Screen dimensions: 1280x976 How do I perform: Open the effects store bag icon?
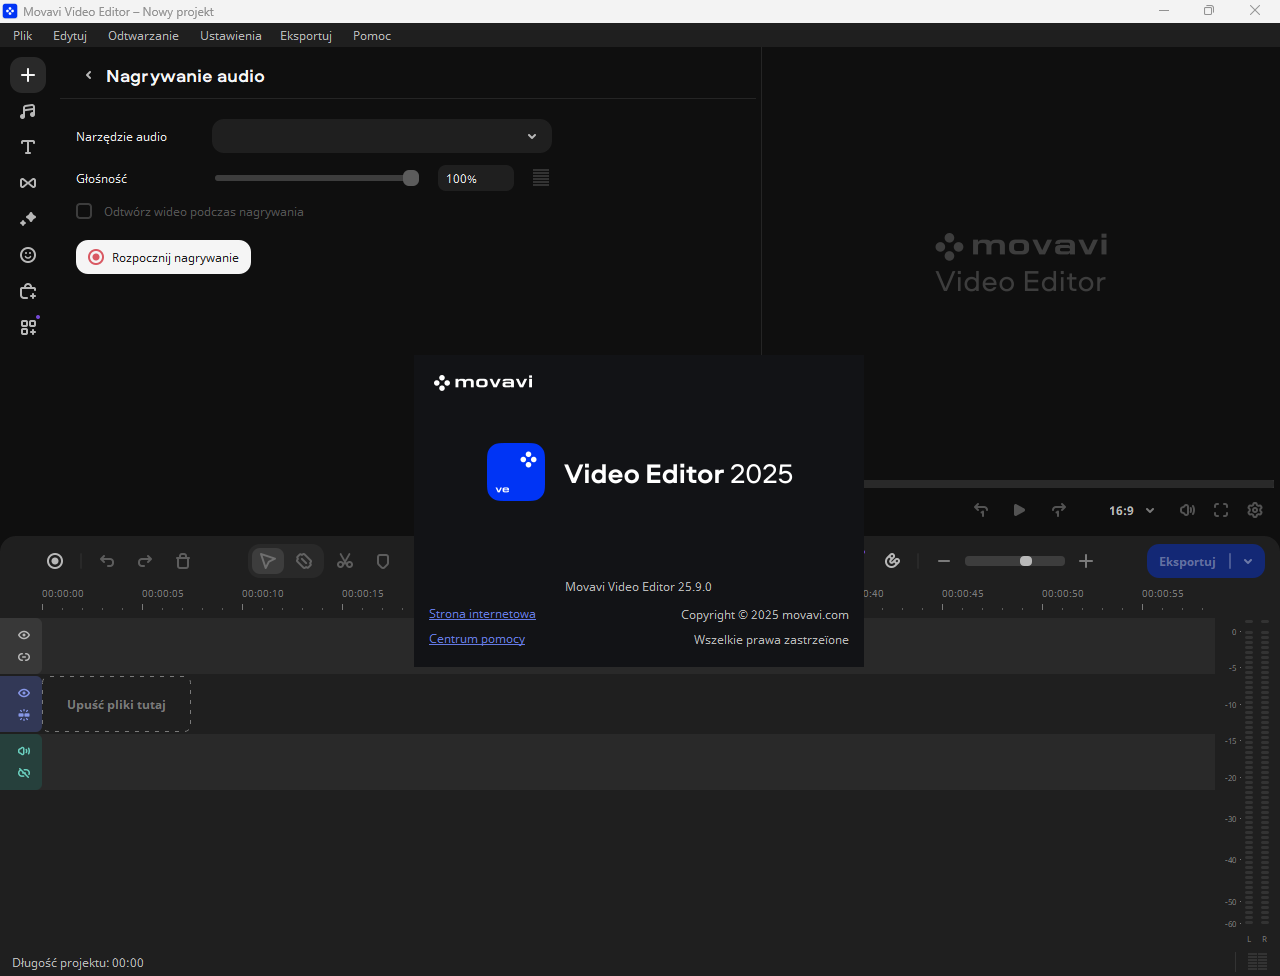28,291
